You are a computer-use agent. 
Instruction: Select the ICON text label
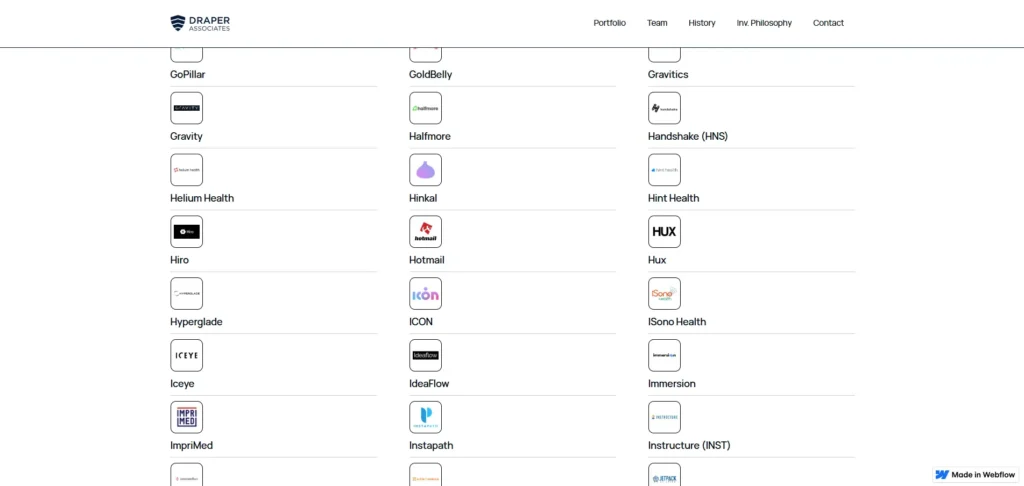point(421,322)
